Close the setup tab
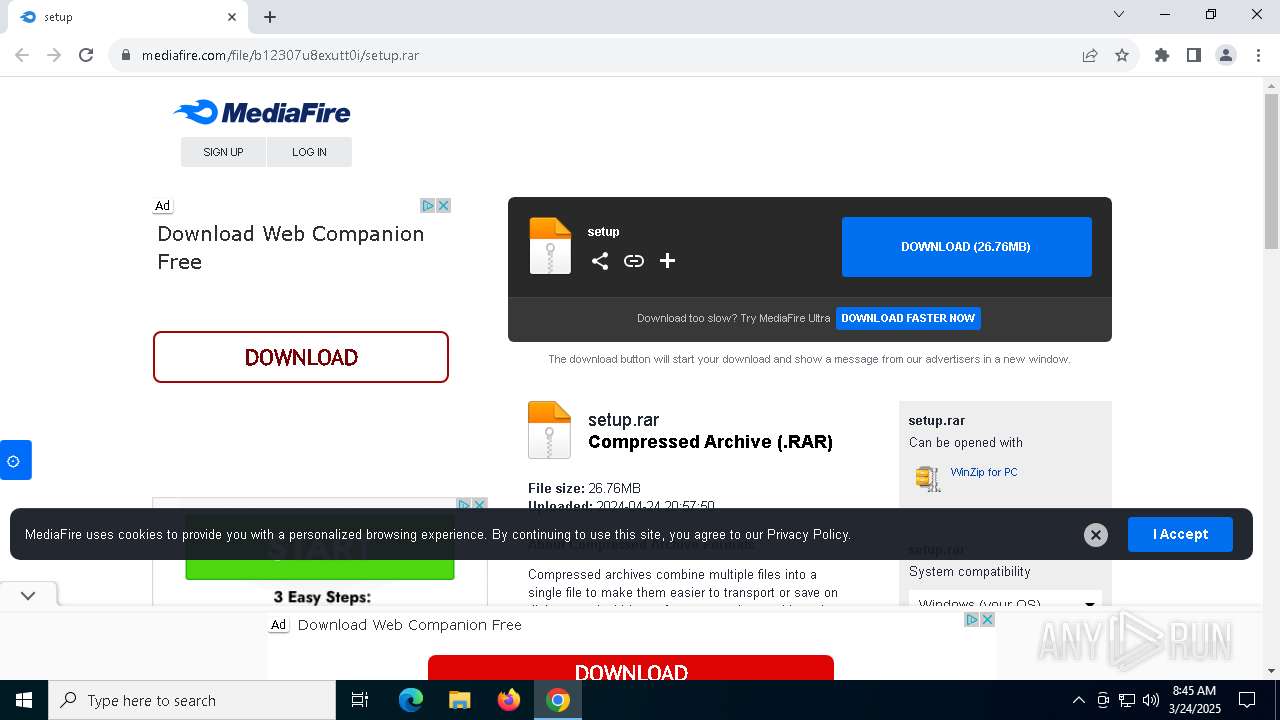 click(x=232, y=17)
